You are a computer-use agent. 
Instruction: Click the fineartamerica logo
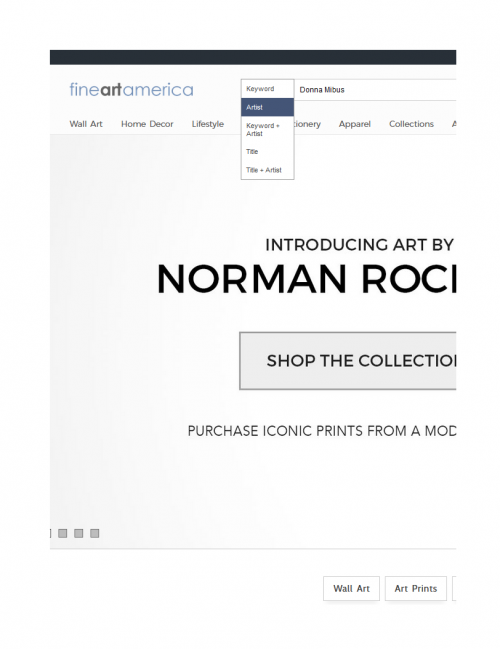[131, 90]
